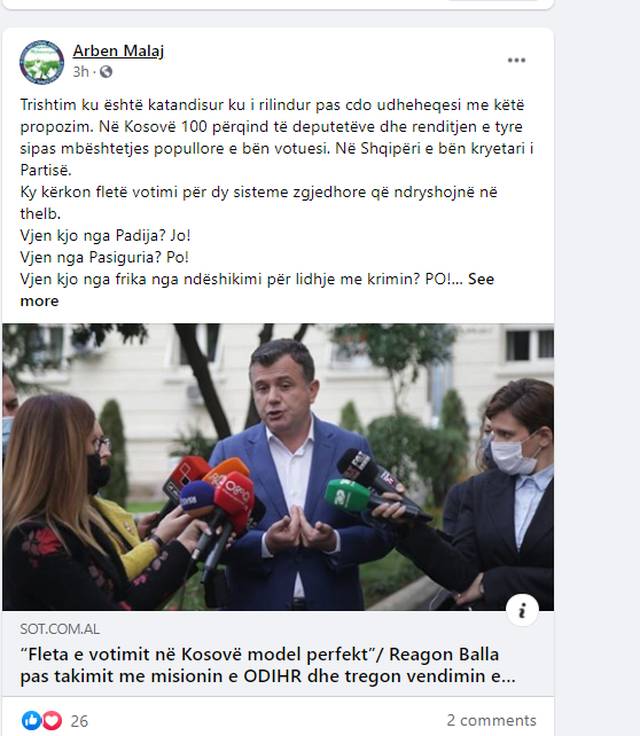The width and height of the screenshot is (640, 736).
Task: Open the article preview photo
Action: [x=278, y=467]
